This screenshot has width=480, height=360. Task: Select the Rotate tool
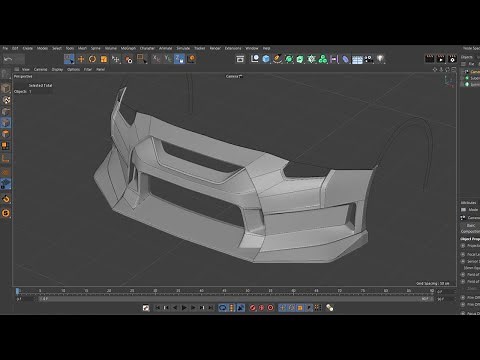[92, 59]
